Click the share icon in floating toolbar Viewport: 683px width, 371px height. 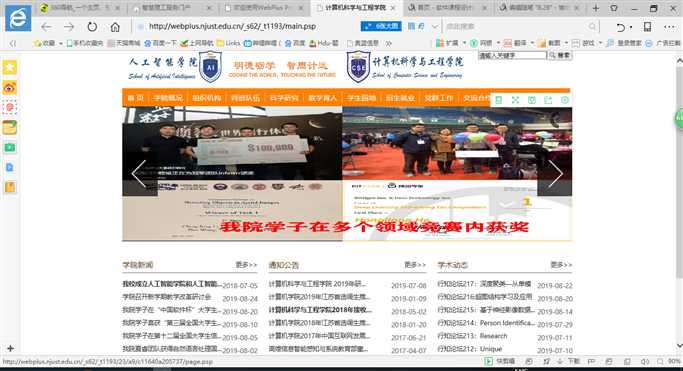click(548, 100)
